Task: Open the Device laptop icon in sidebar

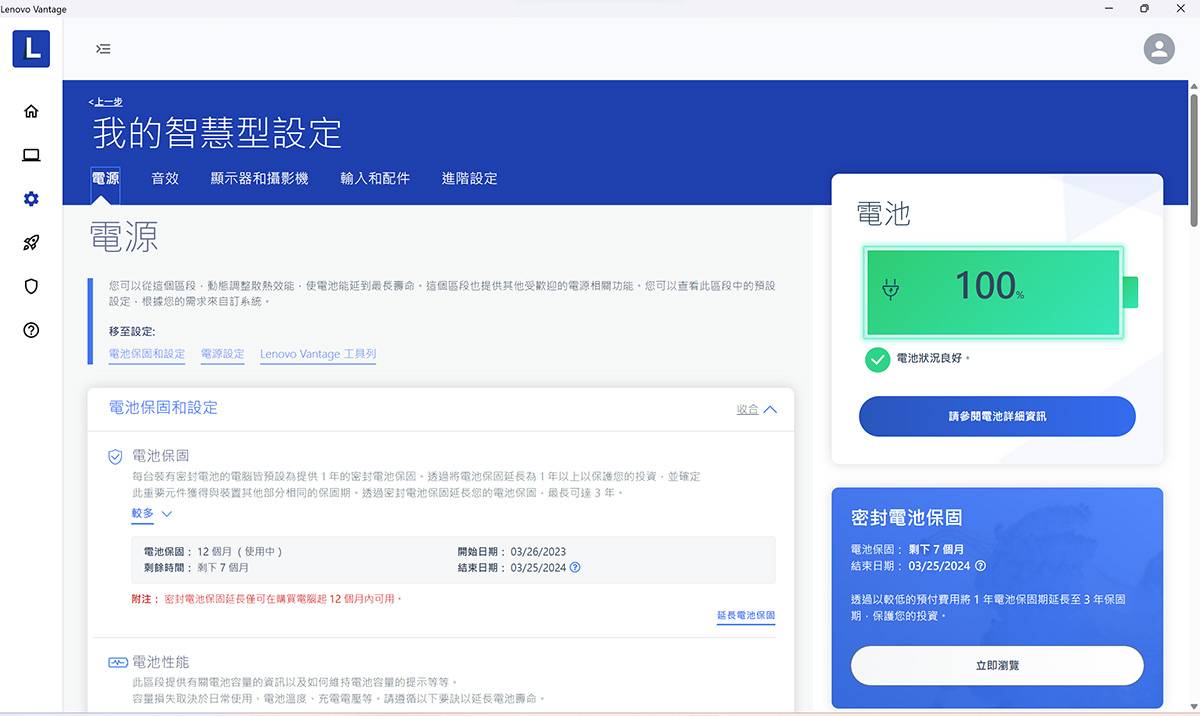Action: (31, 155)
